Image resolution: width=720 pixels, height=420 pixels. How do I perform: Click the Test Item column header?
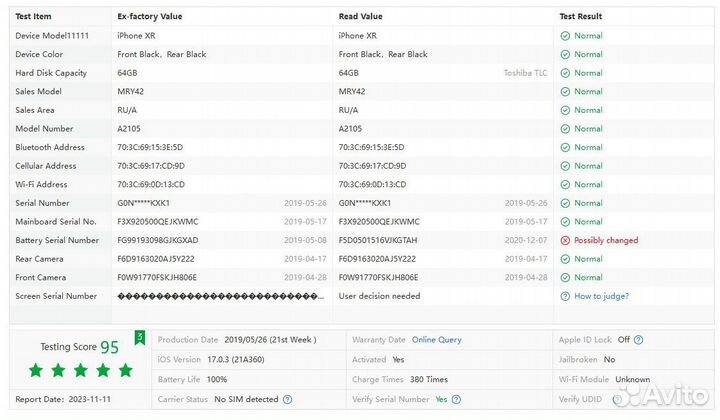33,17
